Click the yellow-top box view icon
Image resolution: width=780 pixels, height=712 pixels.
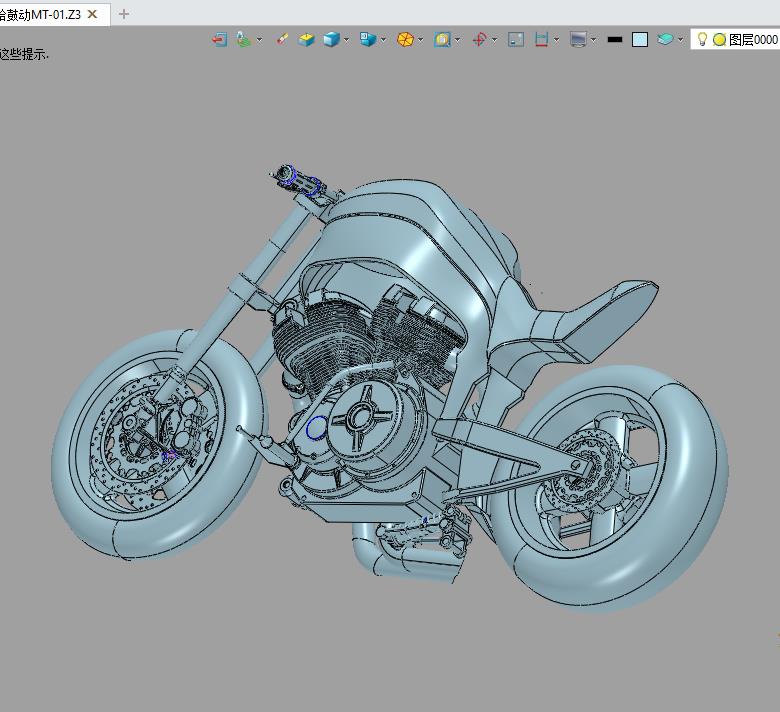pyautogui.click(x=307, y=40)
